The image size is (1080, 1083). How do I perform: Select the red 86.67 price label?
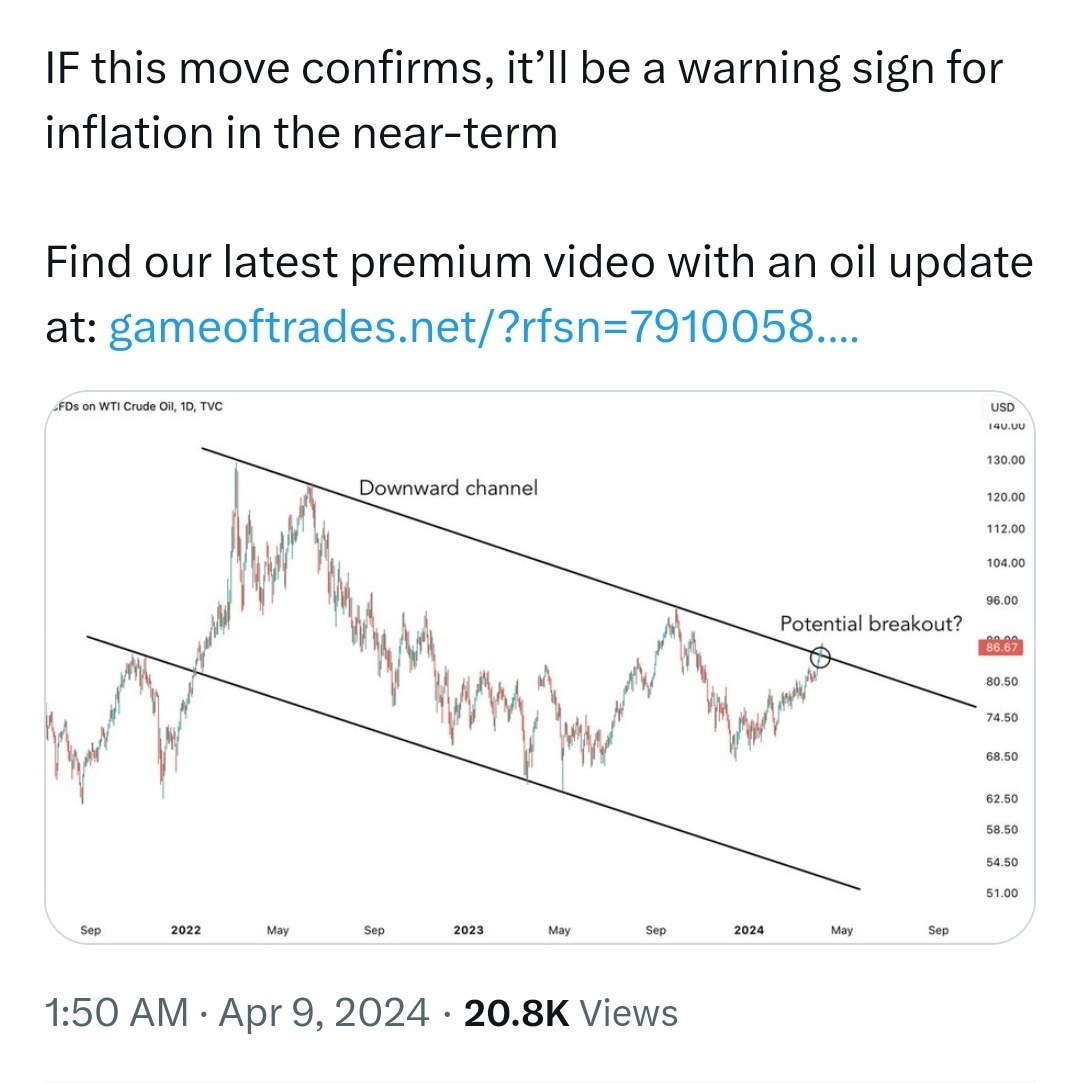[1001, 647]
